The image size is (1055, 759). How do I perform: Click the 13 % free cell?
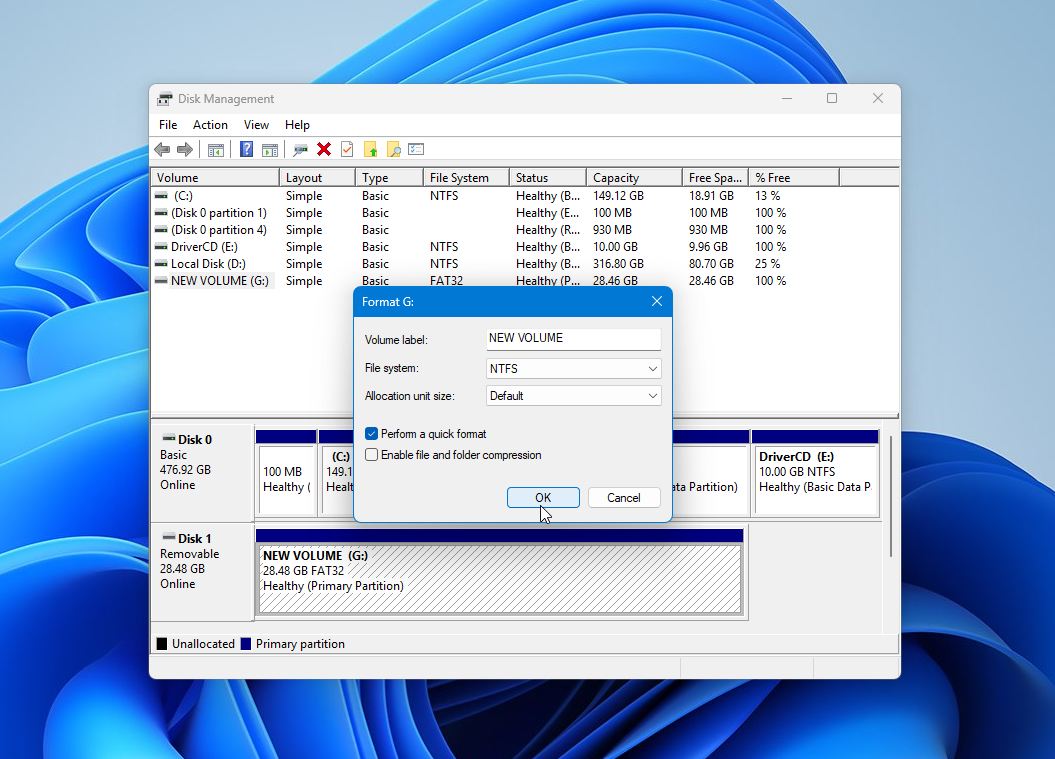pos(767,196)
